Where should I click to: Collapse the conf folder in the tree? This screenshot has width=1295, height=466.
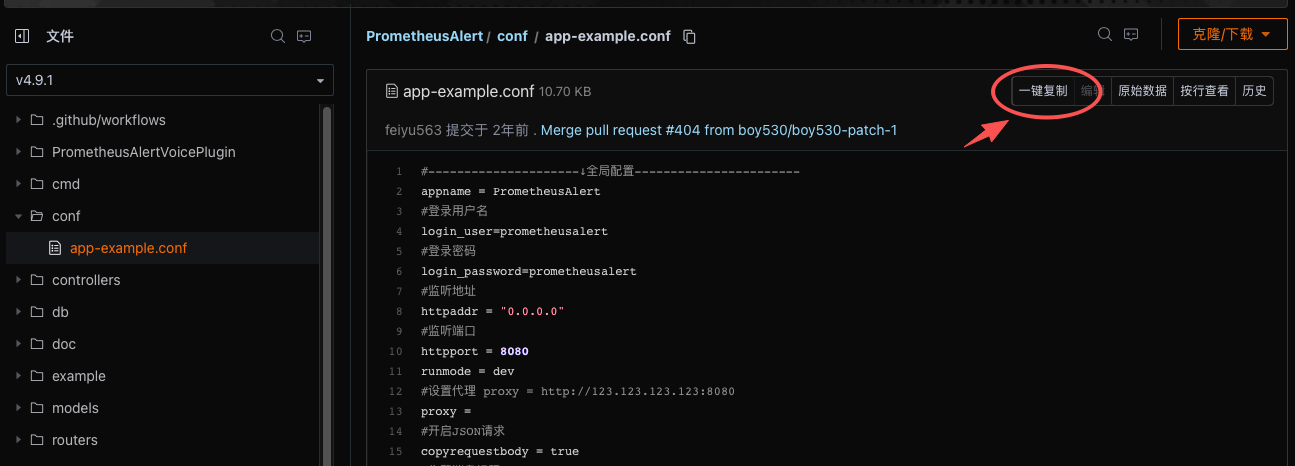pyautogui.click(x=18, y=216)
